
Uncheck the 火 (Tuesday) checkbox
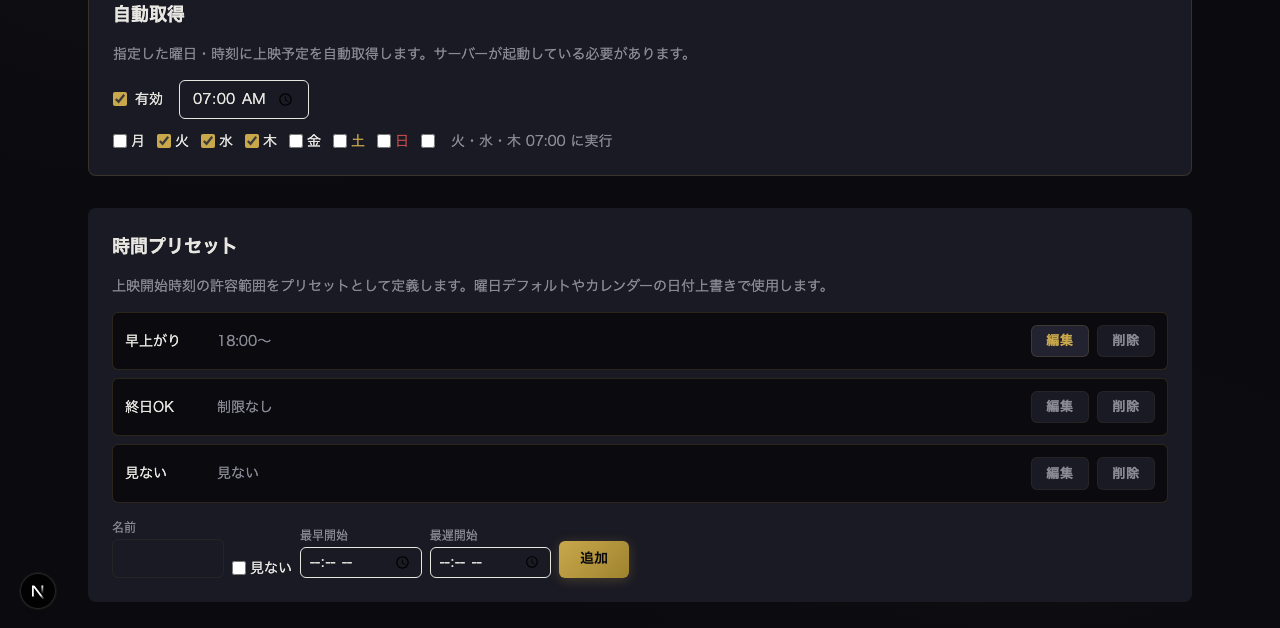(163, 141)
